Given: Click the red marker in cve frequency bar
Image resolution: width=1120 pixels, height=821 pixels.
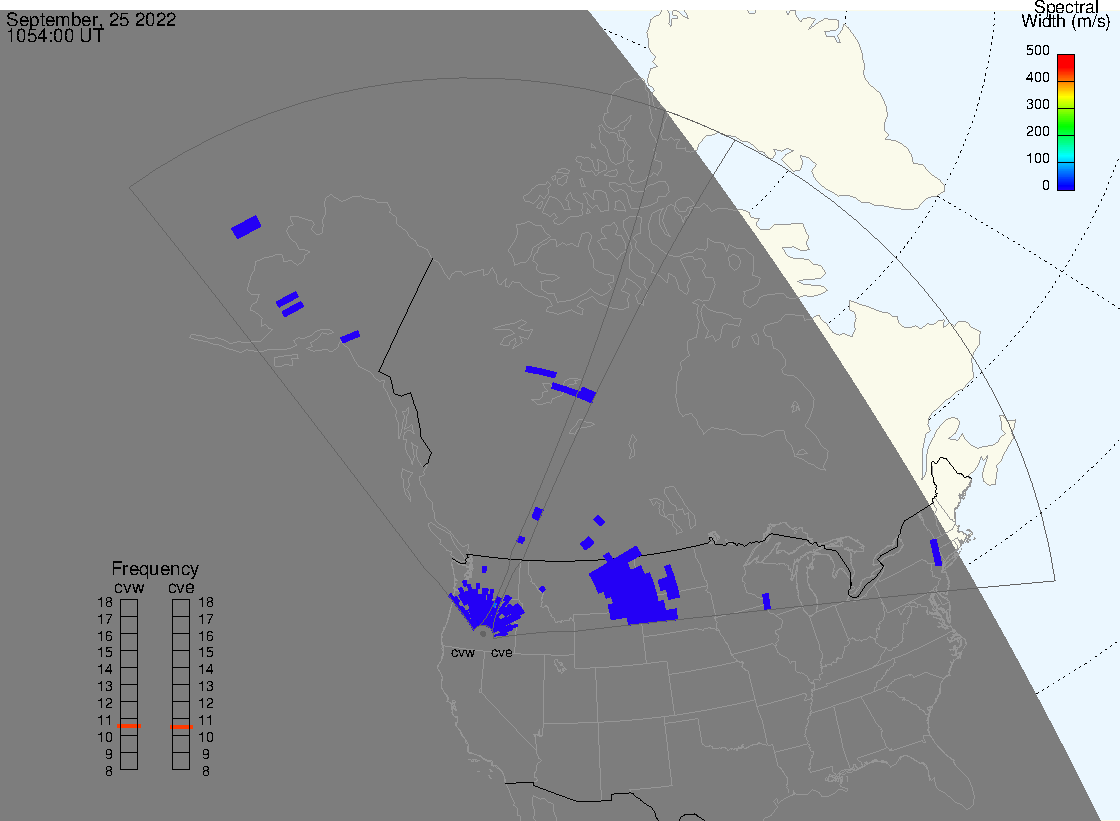Looking at the screenshot, I should tap(181, 727).
